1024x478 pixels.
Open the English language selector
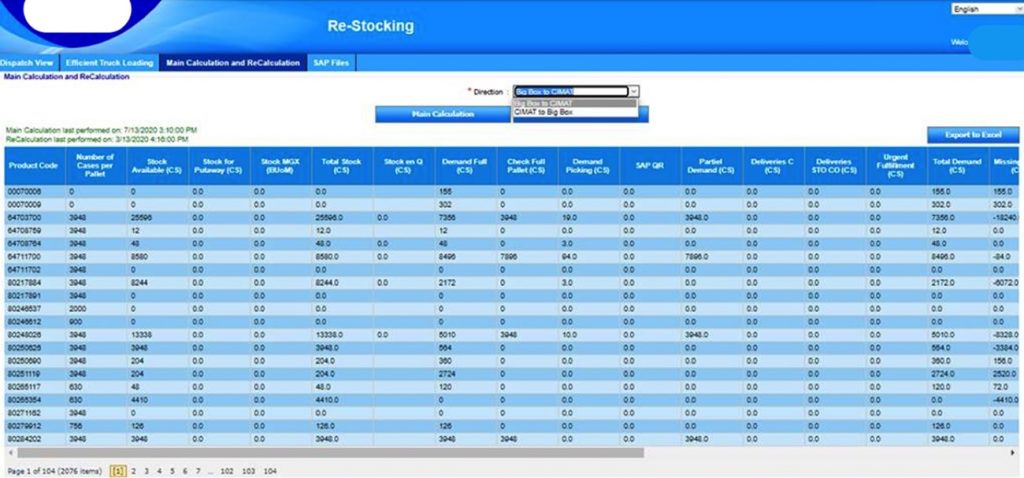[x=987, y=9]
